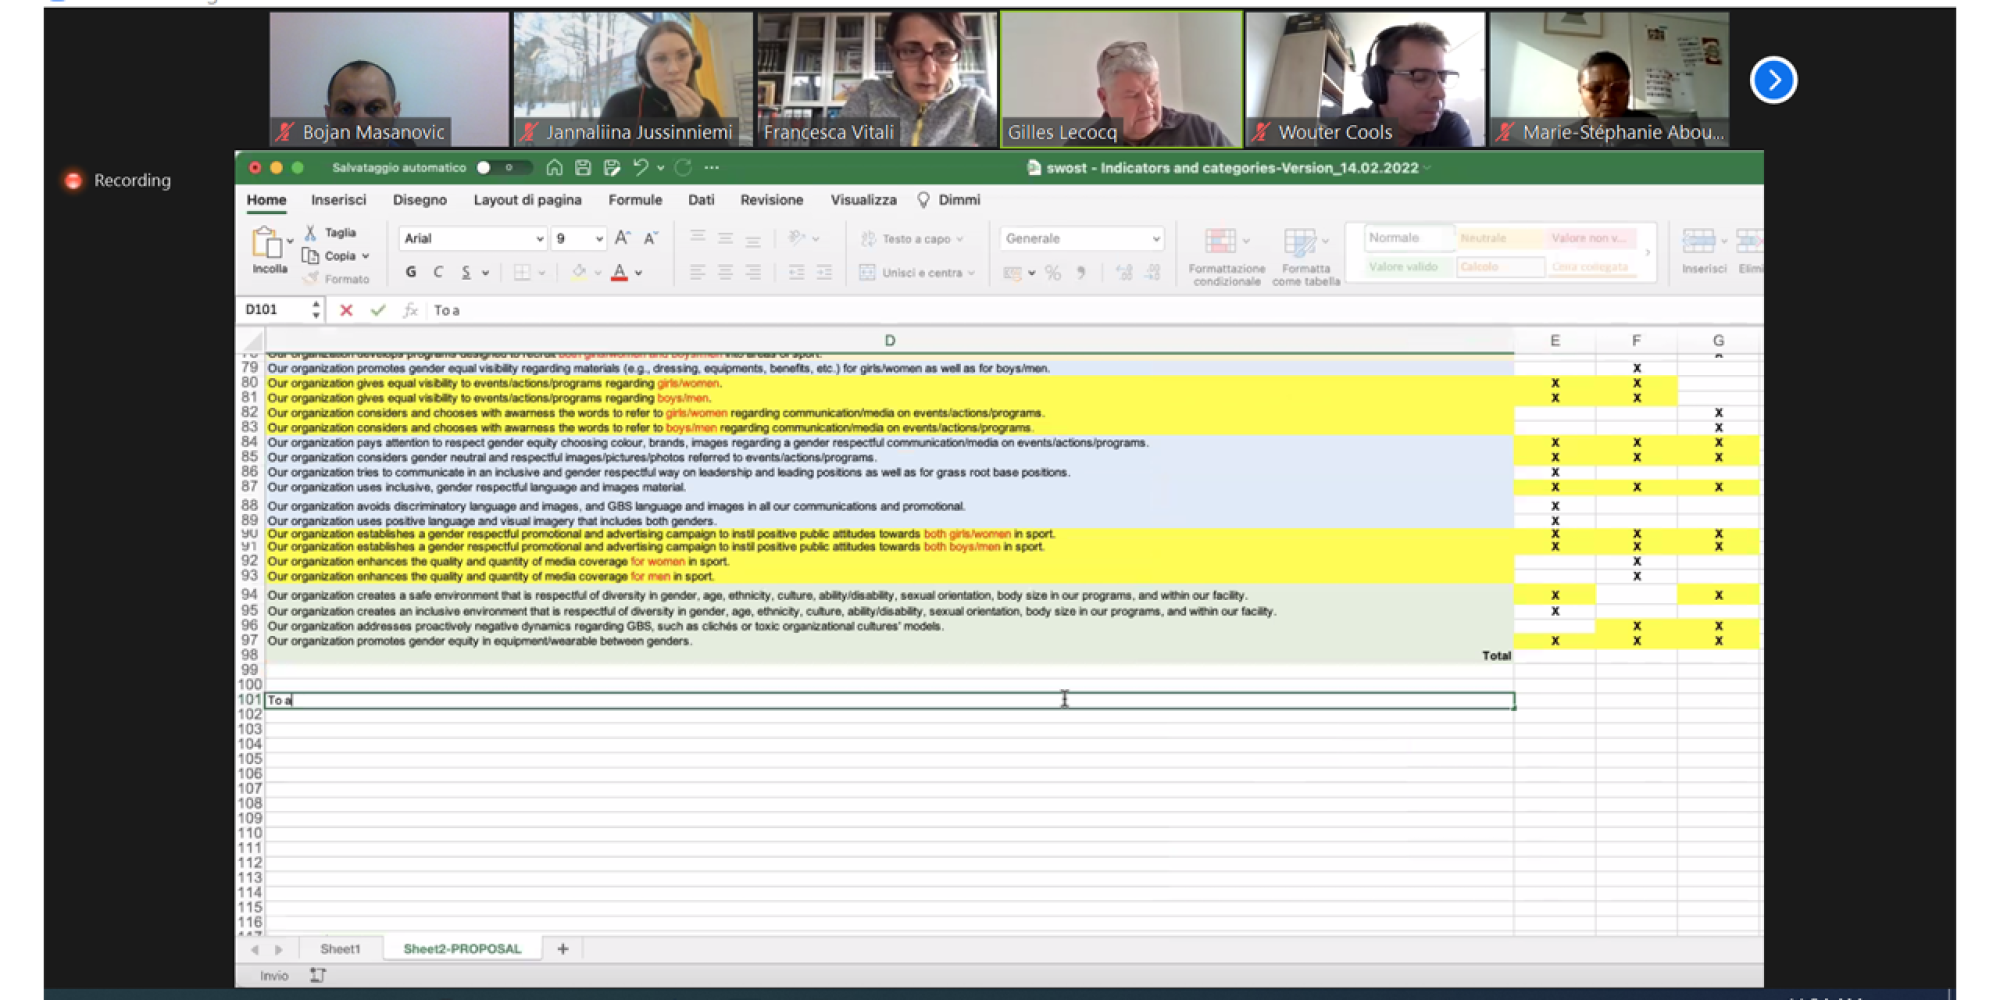The width and height of the screenshot is (2000, 1000).
Task: Increase font size with larger A icon
Action: (622, 238)
